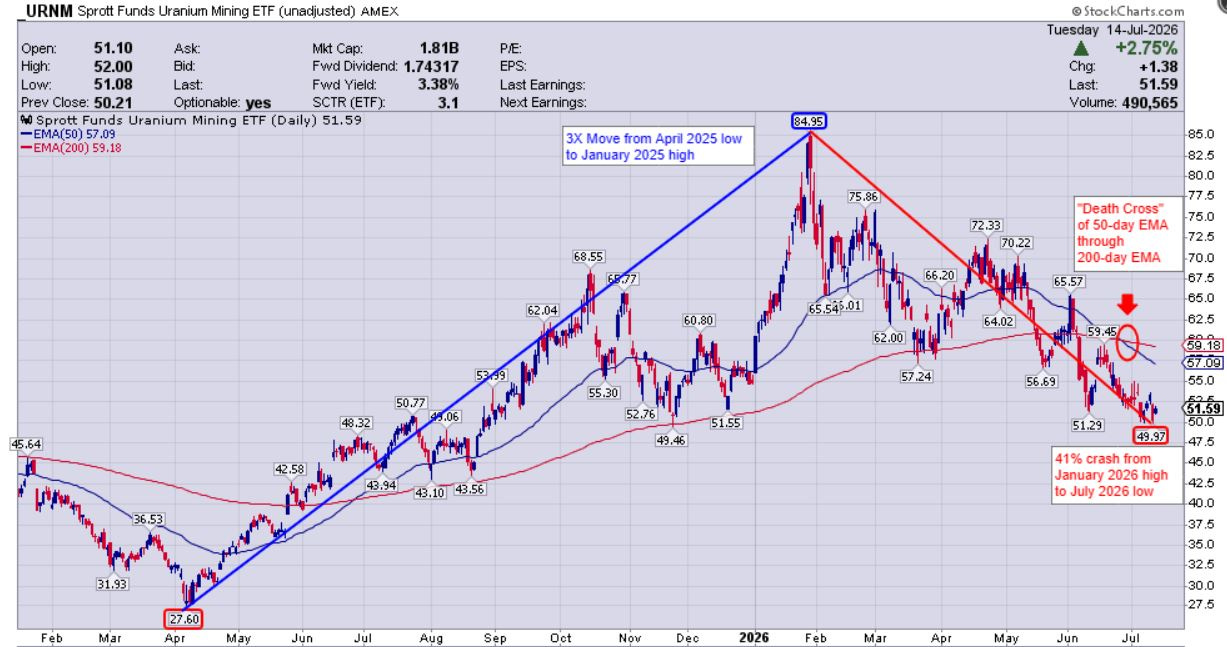
Task: Click the 27.60 low price label
Action: point(185,617)
